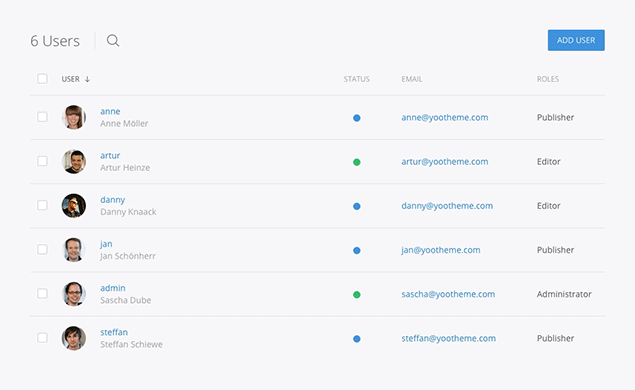Click danny@yootheme.com email link
The height and width of the screenshot is (390, 635).
pyautogui.click(x=447, y=206)
